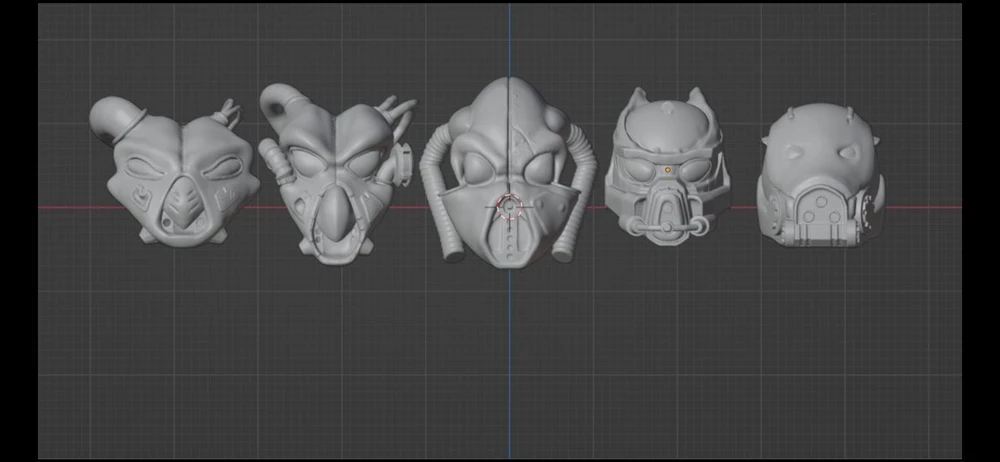
Task: Click the red-white 3D cursor on center helmet
Action: pos(509,207)
